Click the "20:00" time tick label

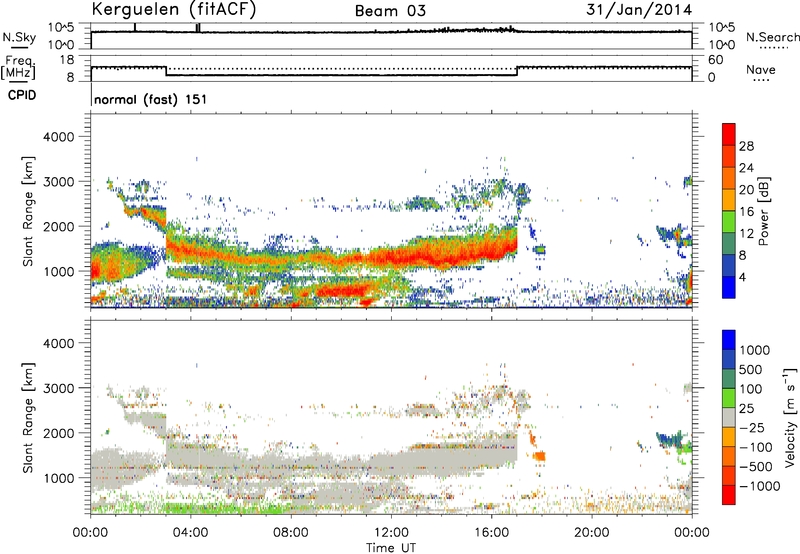(x=591, y=533)
